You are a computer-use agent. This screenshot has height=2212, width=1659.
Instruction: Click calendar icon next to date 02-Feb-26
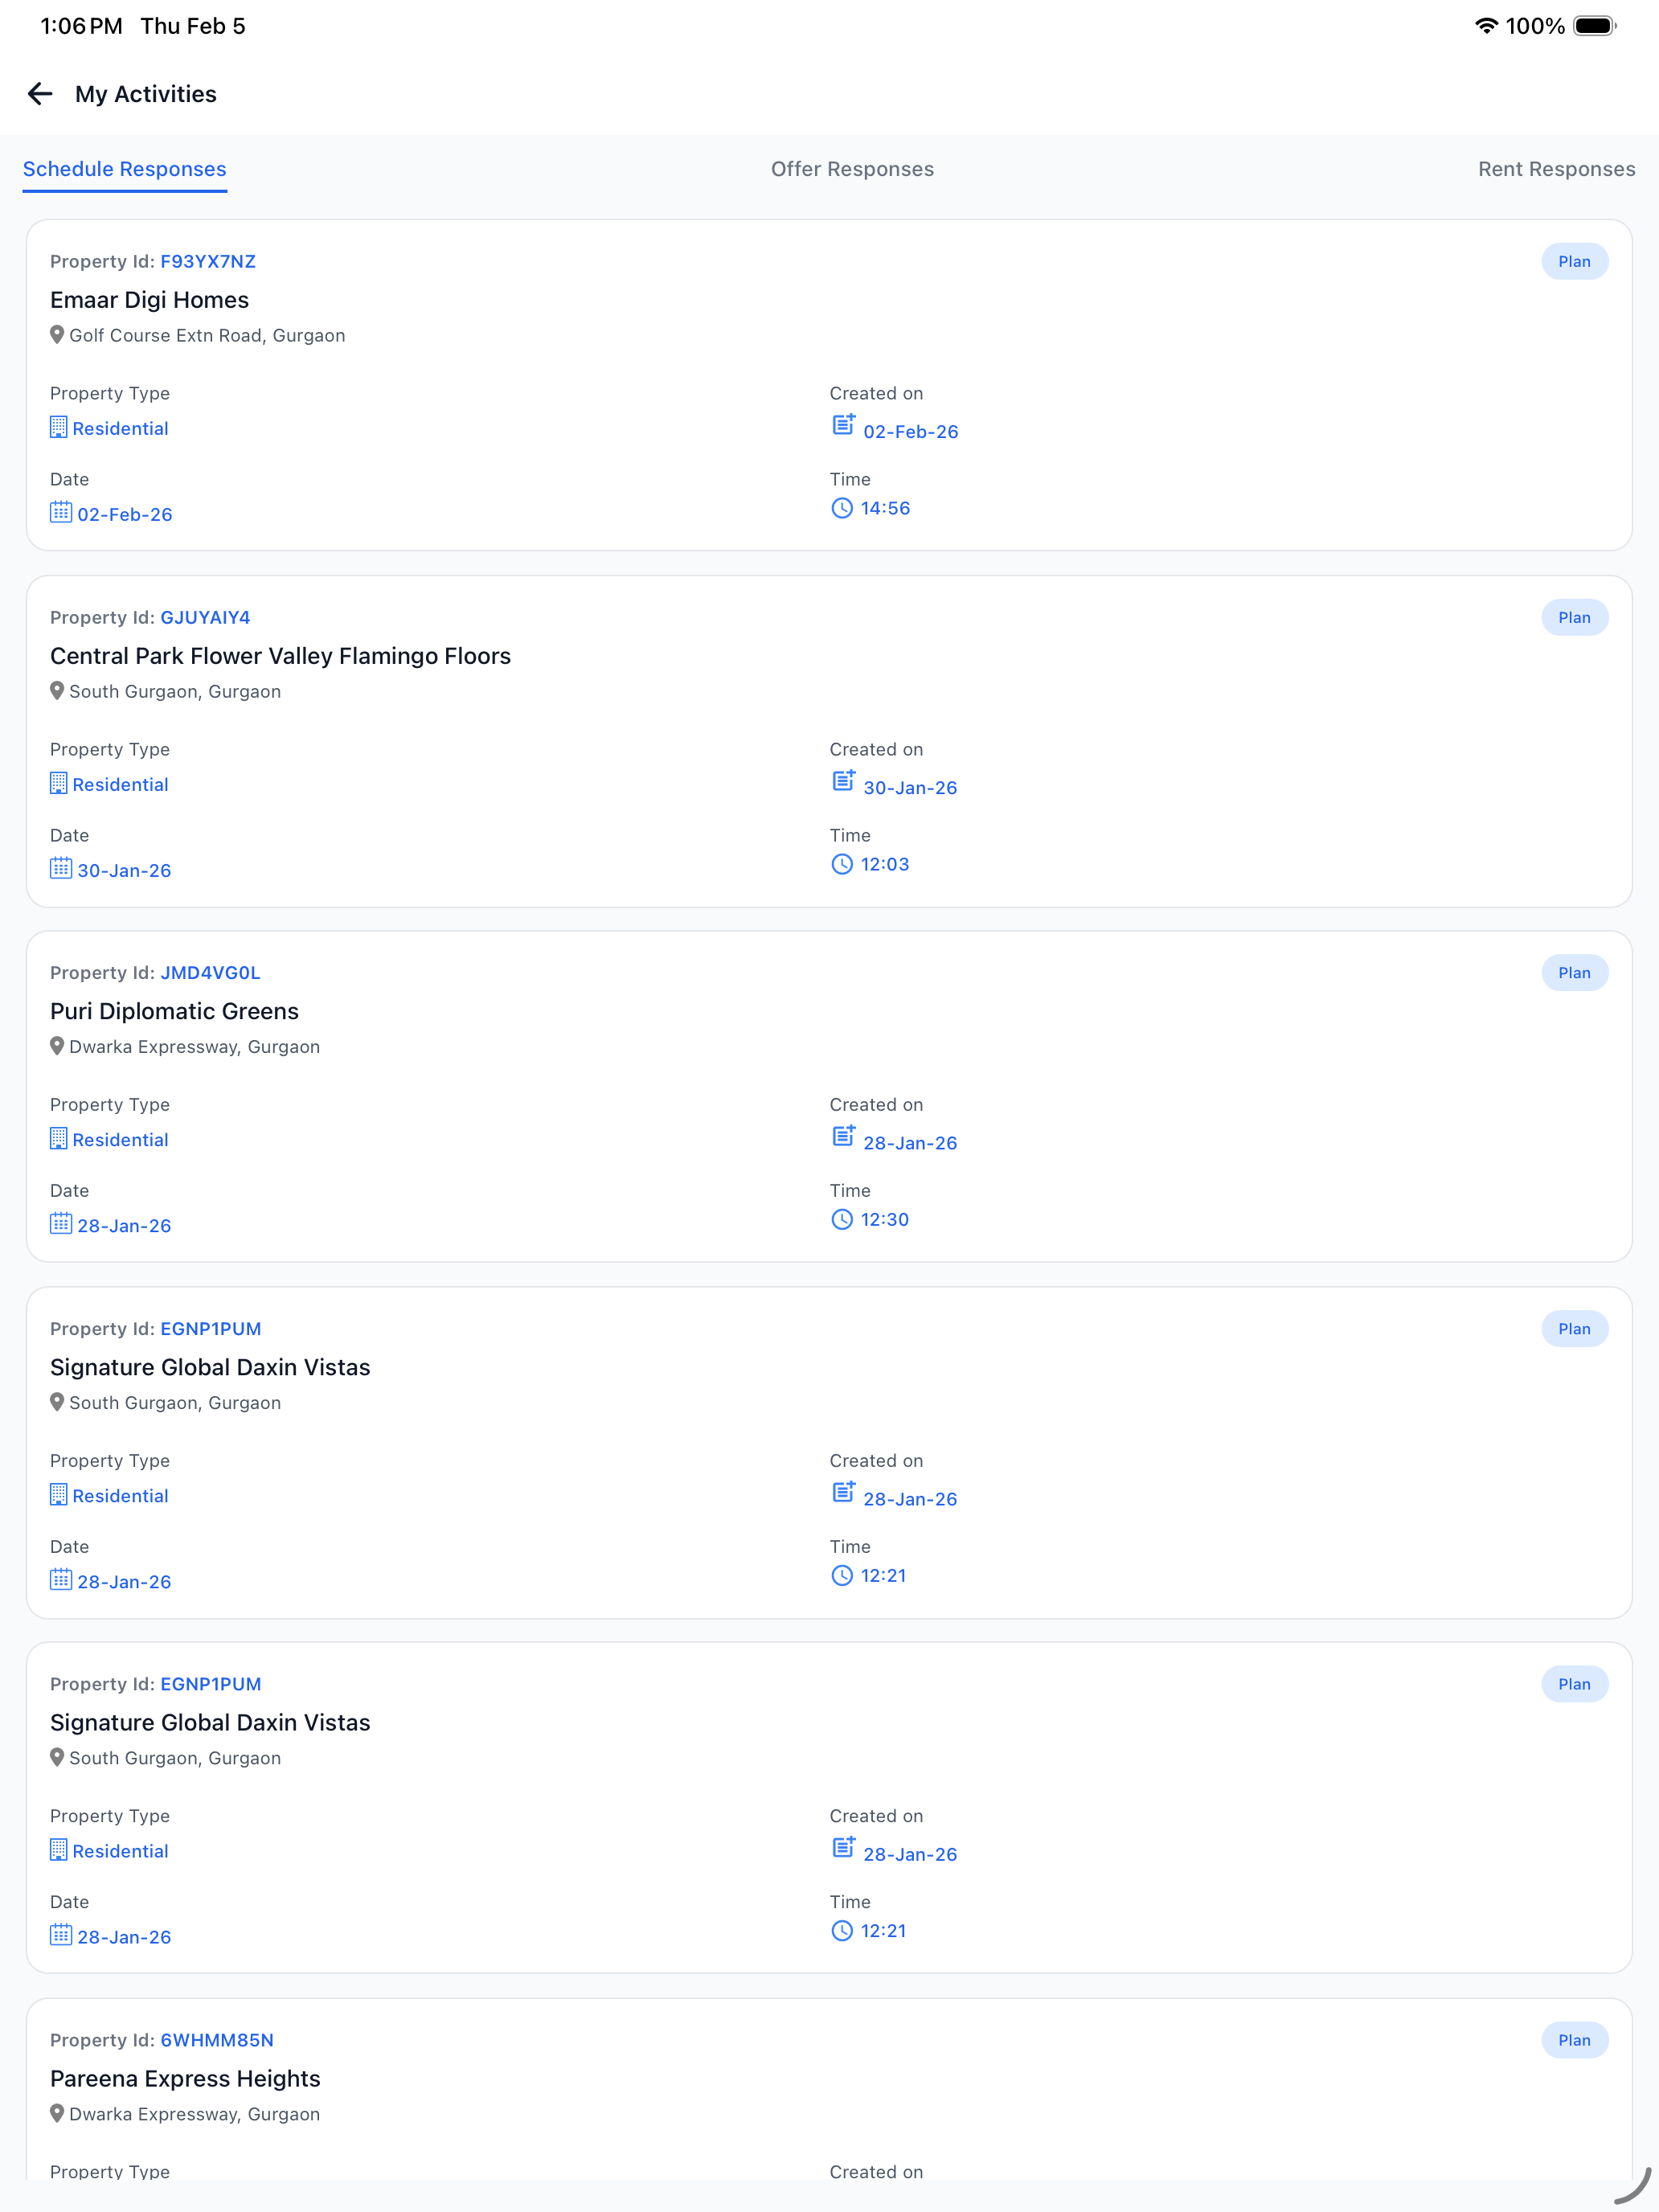click(x=61, y=512)
